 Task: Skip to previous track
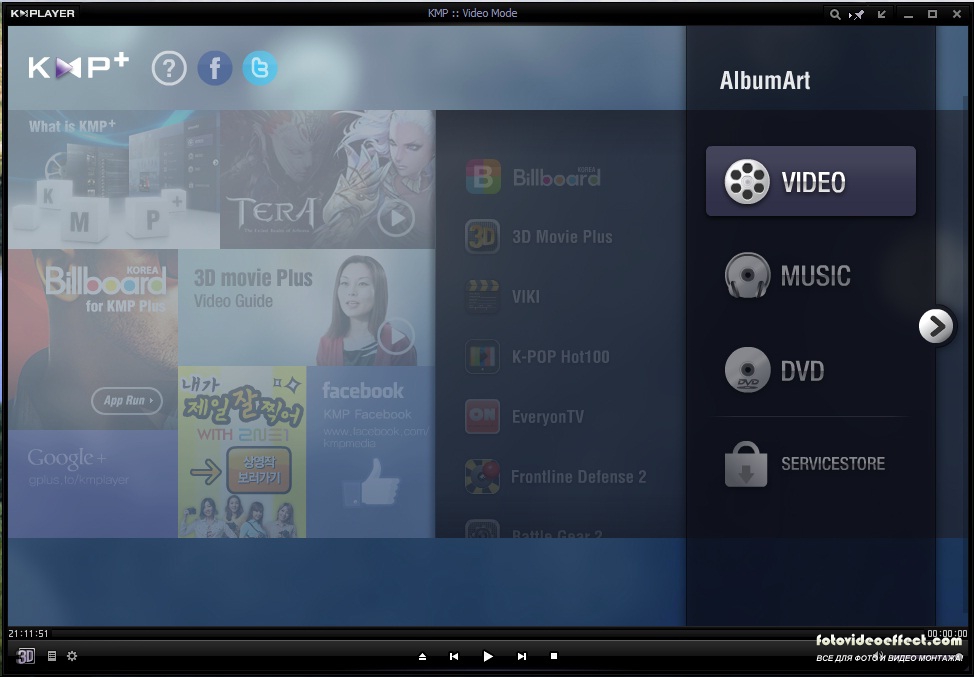coord(454,657)
